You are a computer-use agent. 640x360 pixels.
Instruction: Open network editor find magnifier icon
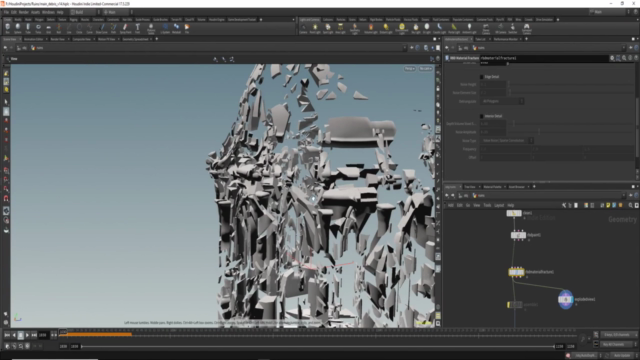click(631, 205)
